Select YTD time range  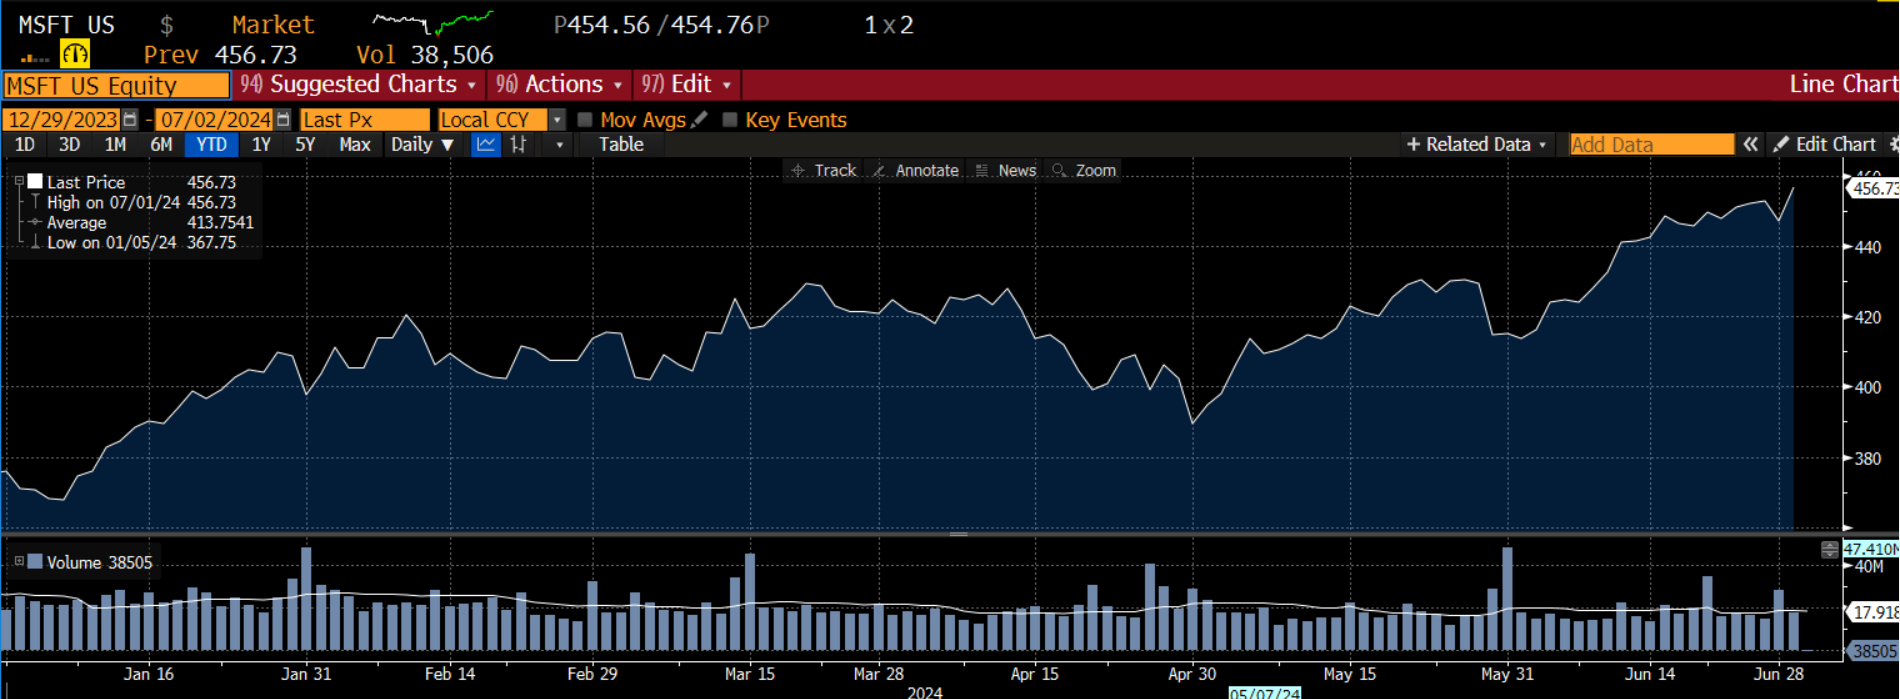[x=211, y=145]
